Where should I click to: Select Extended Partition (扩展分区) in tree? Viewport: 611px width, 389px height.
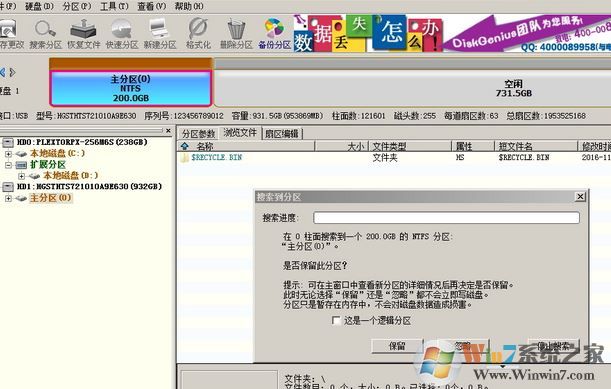click(48, 164)
